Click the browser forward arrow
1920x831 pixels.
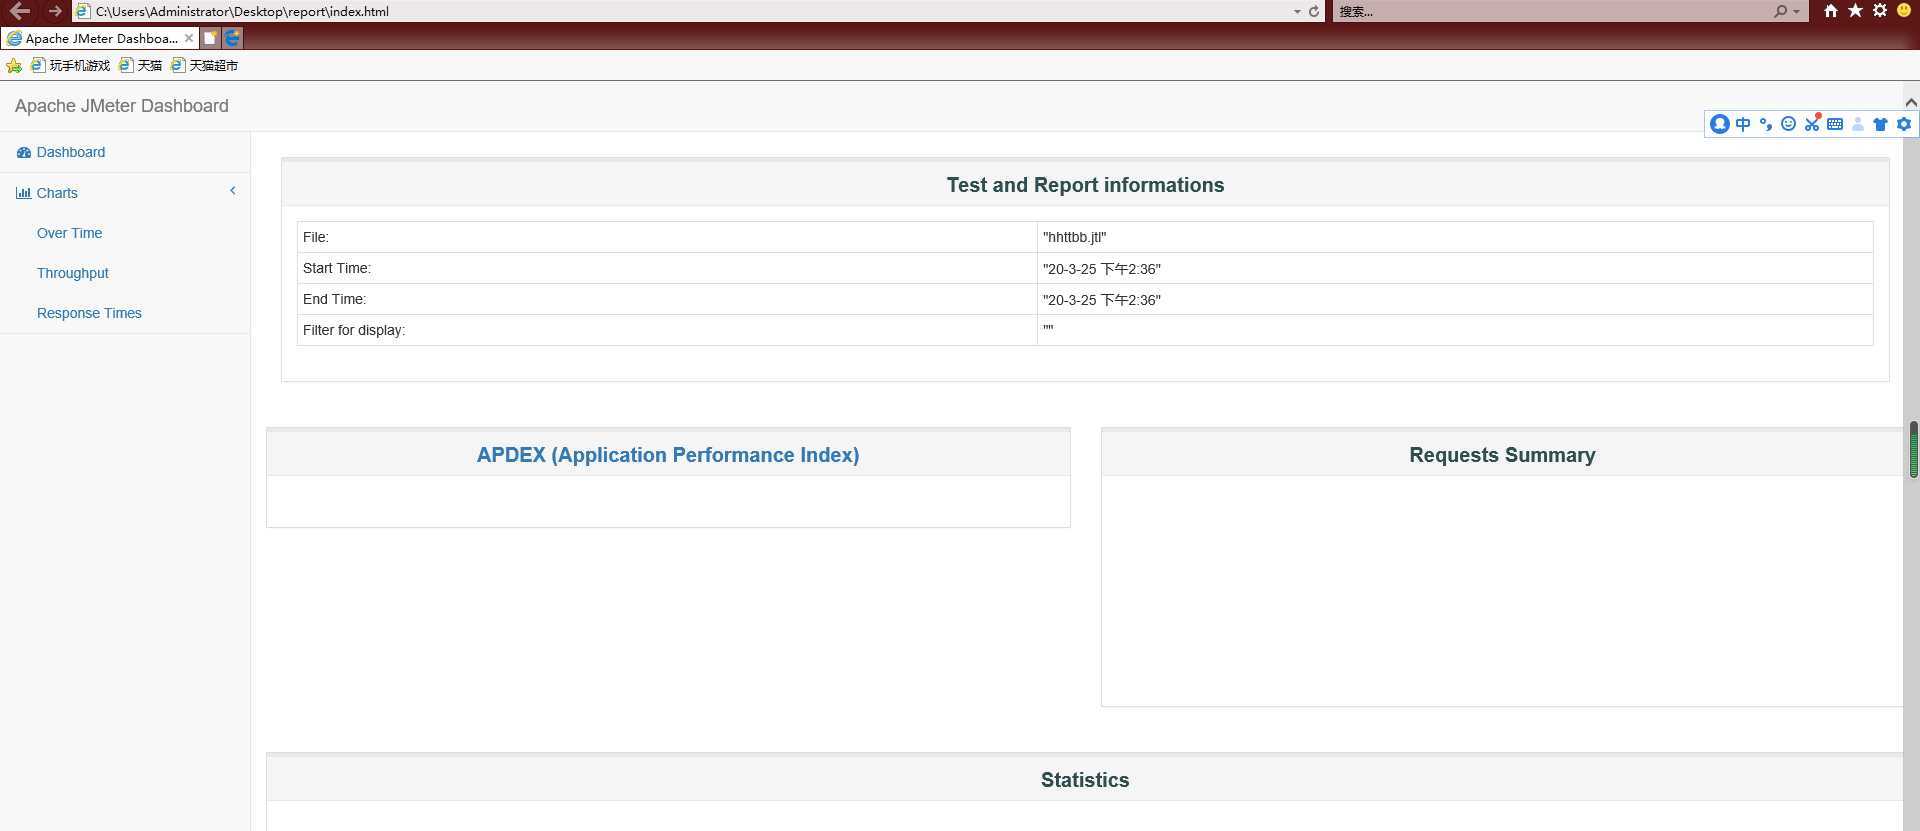point(55,11)
